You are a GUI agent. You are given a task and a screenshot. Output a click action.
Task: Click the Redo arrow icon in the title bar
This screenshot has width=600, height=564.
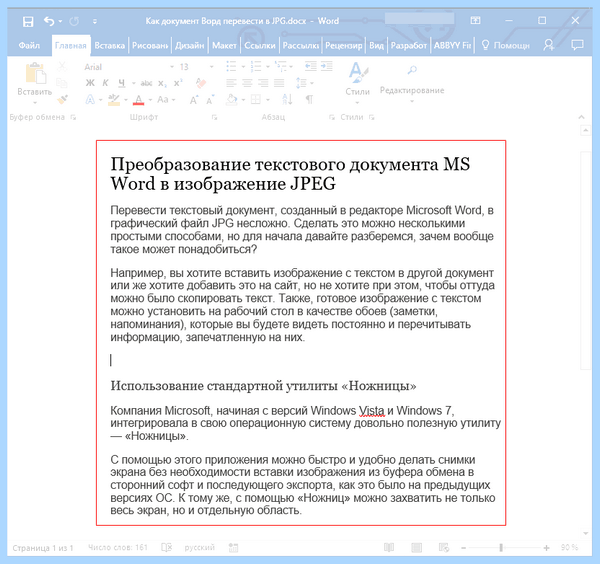[x=74, y=21]
